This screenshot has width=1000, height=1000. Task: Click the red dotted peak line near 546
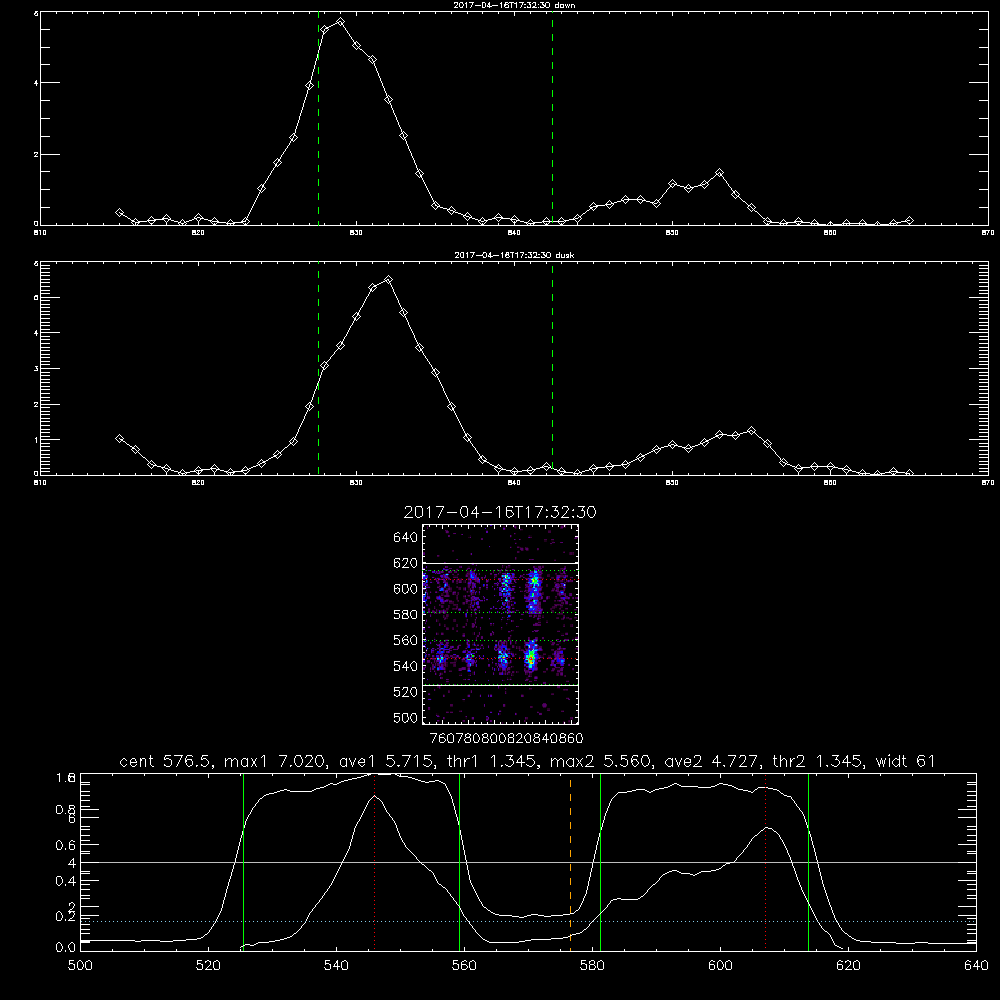(374, 861)
